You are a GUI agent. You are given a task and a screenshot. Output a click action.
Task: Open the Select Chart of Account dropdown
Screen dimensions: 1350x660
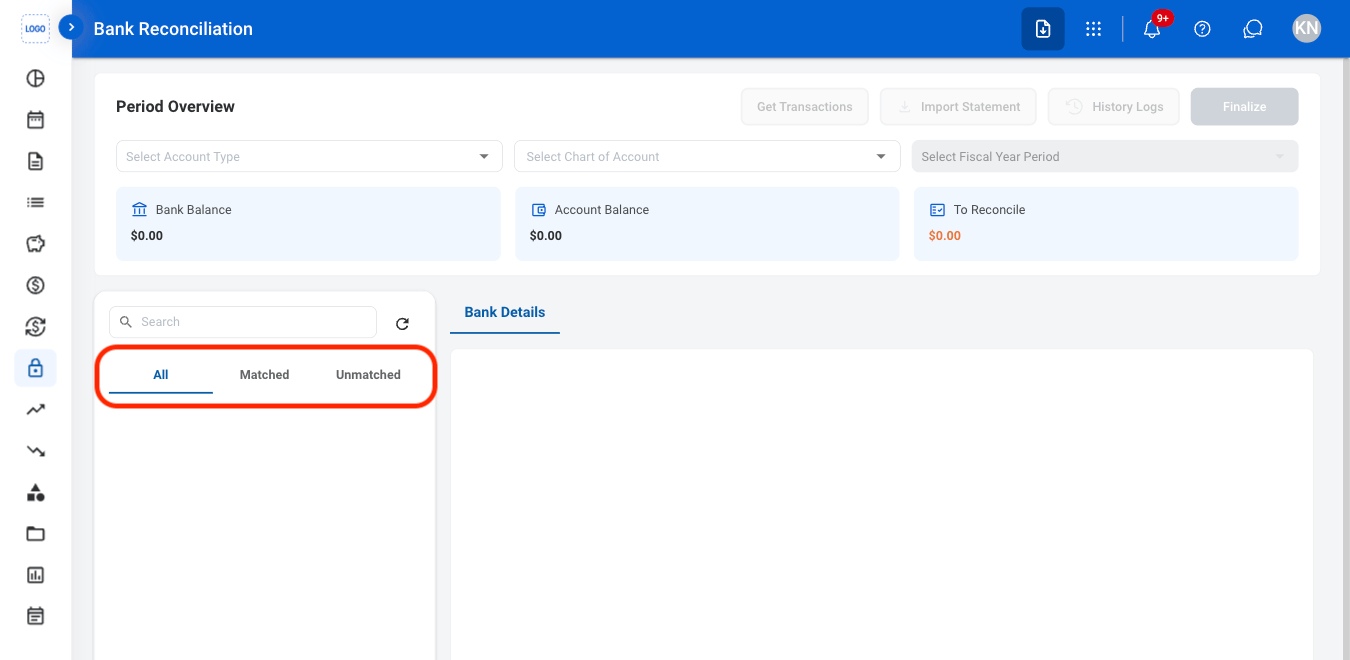707,156
